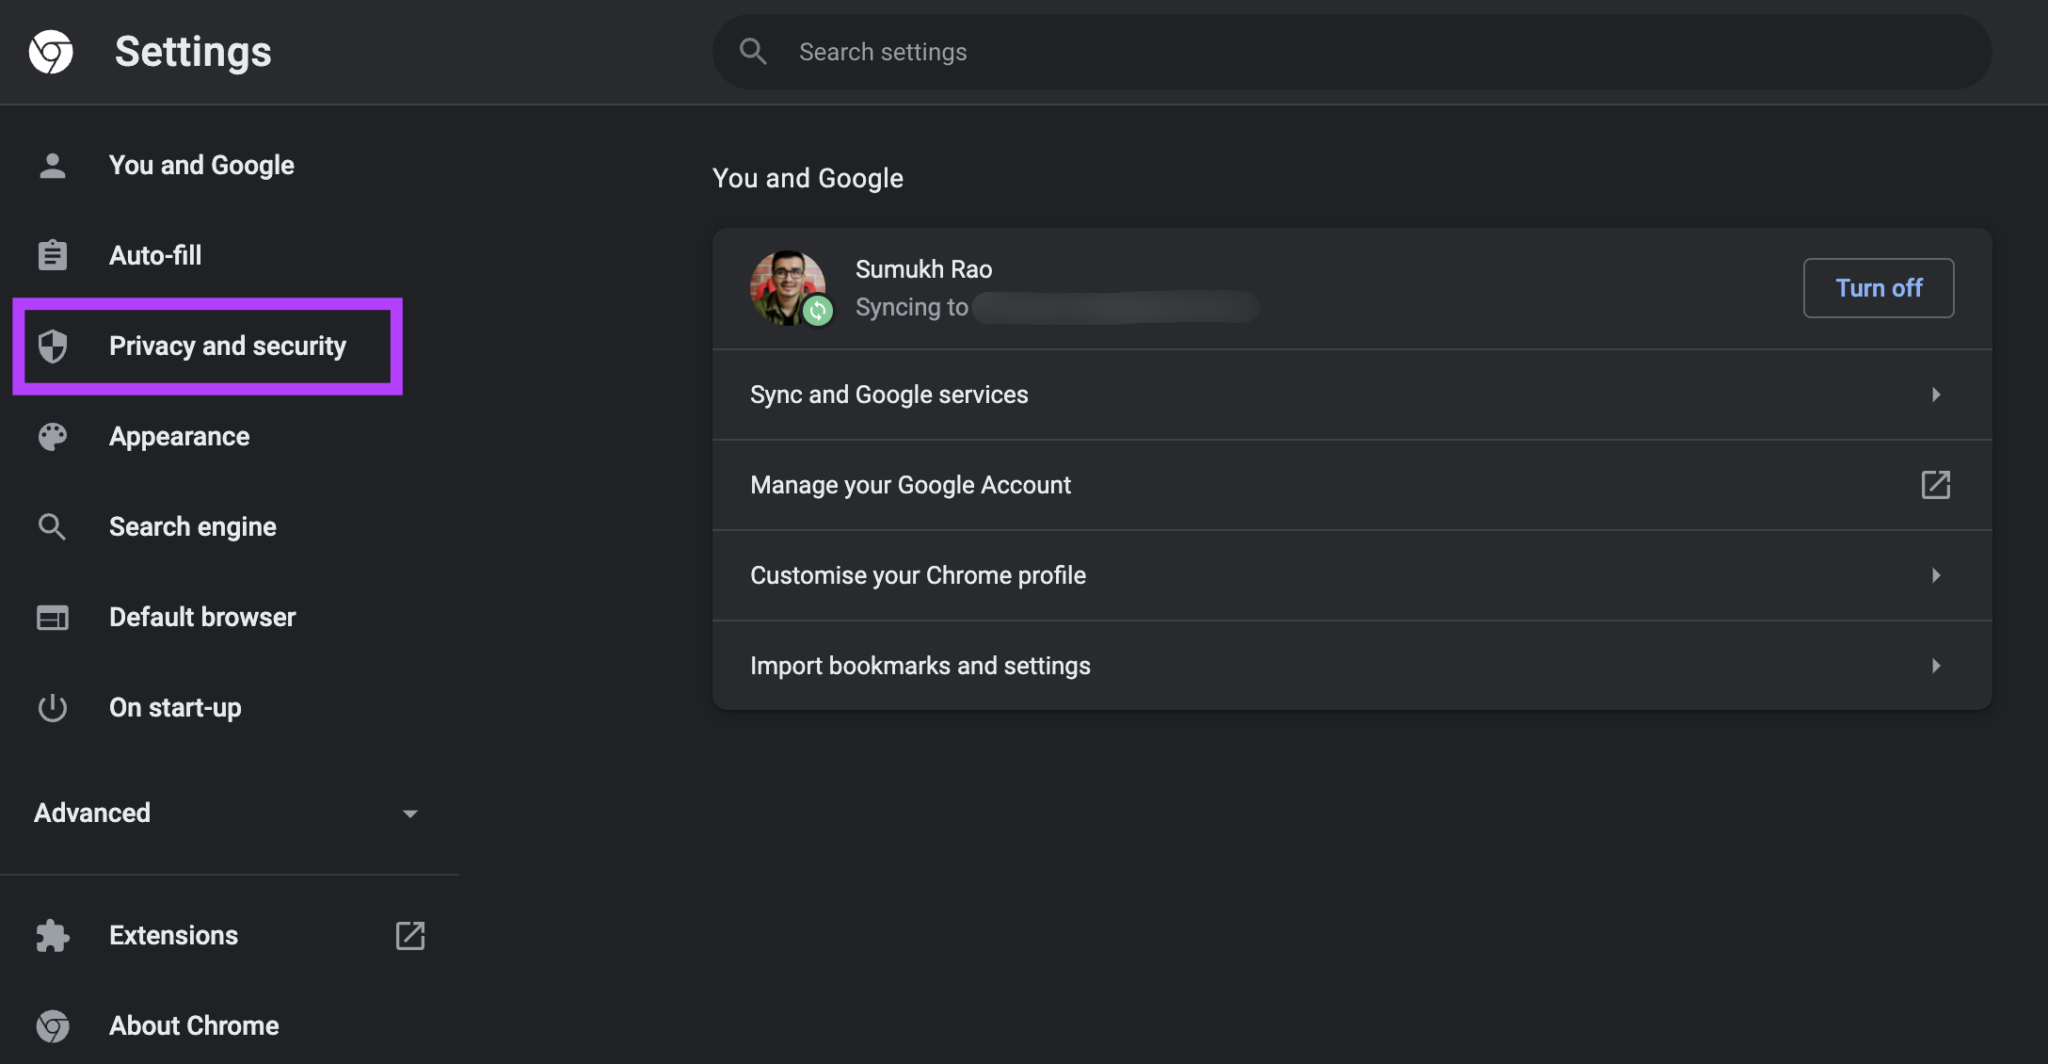Screen dimensions: 2048x1064
Task: Click the On start-up power icon
Action: [x=52, y=708]
